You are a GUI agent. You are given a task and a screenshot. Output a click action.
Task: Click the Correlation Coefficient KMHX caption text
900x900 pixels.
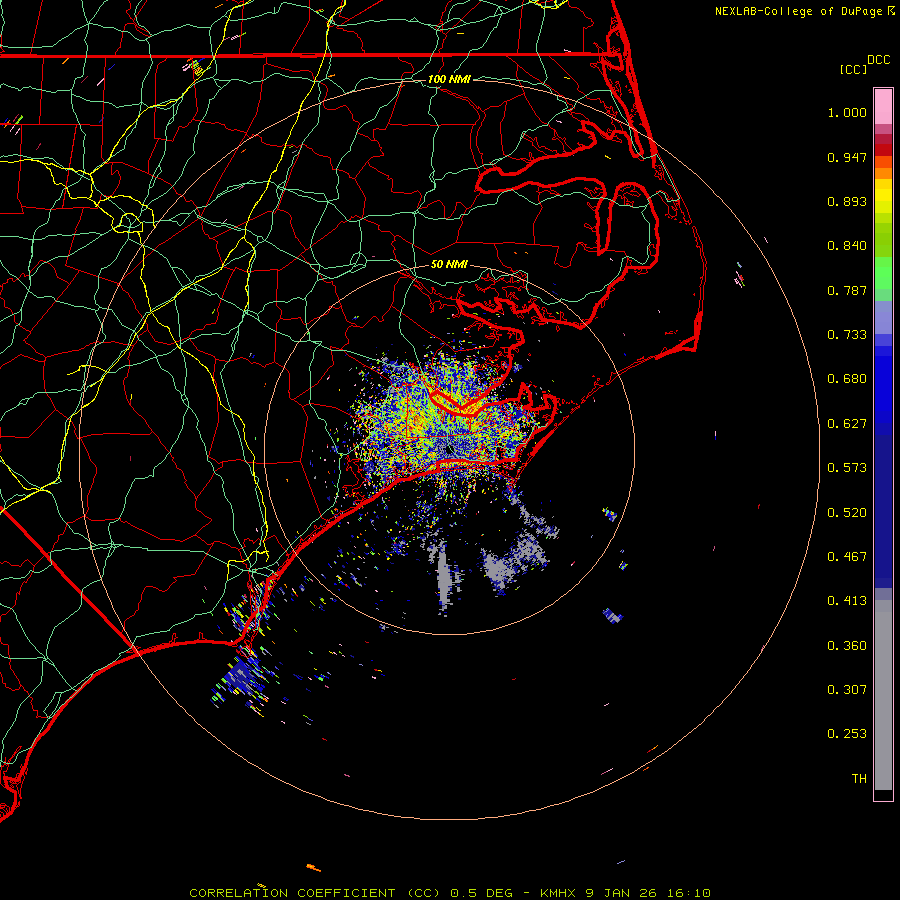pos(450,893)
